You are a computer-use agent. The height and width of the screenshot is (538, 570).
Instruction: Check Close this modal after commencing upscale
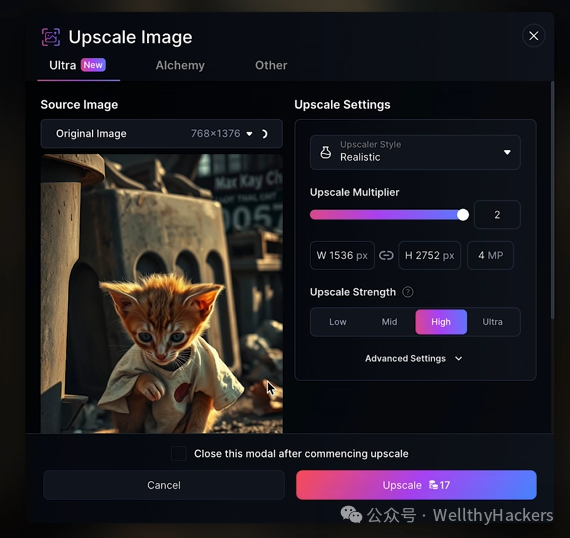[178, 454]
